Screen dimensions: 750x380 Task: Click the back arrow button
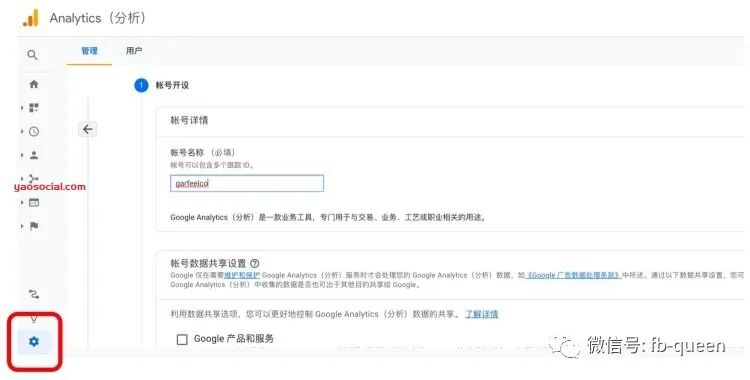88,129
